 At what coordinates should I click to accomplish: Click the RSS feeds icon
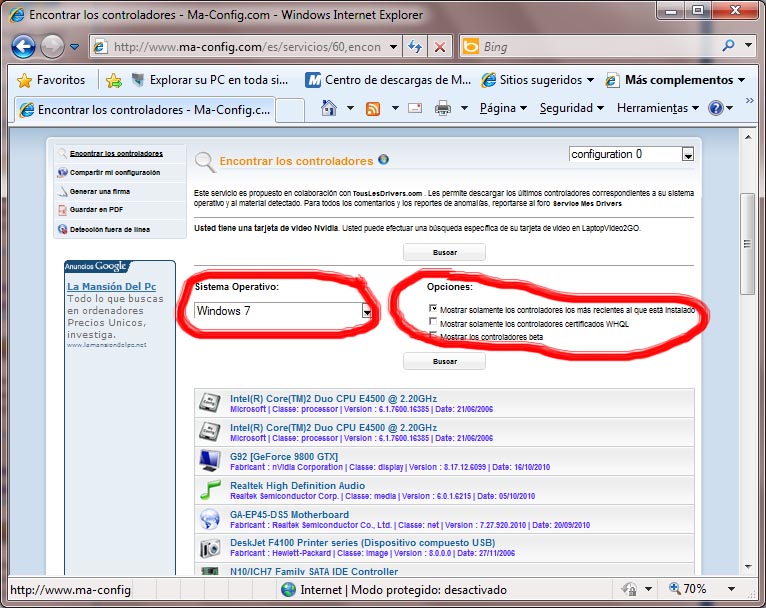(x=373, y=108)
